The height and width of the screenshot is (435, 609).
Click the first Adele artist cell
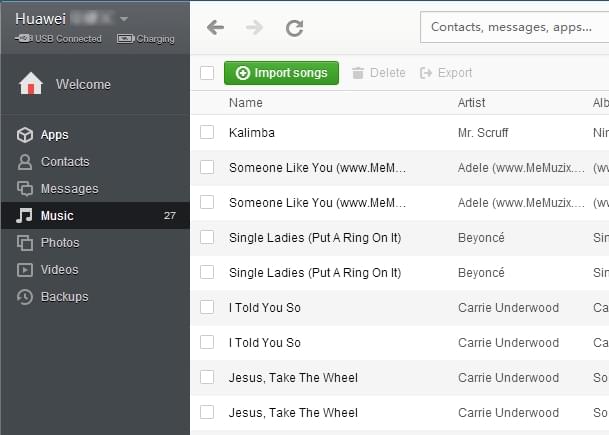tap(521, 168)
